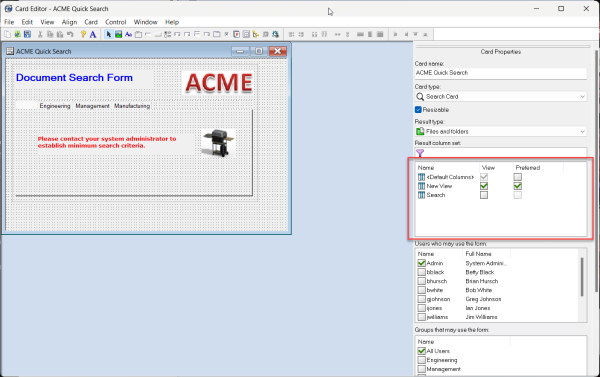Open the Align menu
The height and width of the screenshot is (377, 600).
(x=69, y=22)
